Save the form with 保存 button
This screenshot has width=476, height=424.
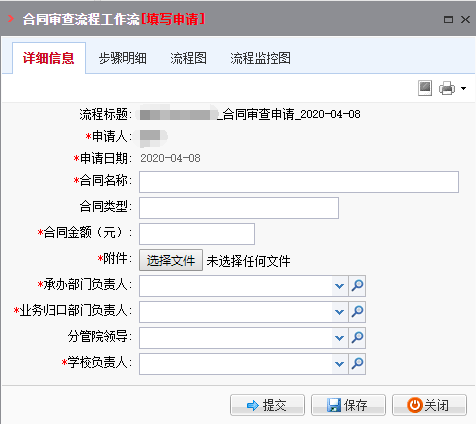click(348, 405)
